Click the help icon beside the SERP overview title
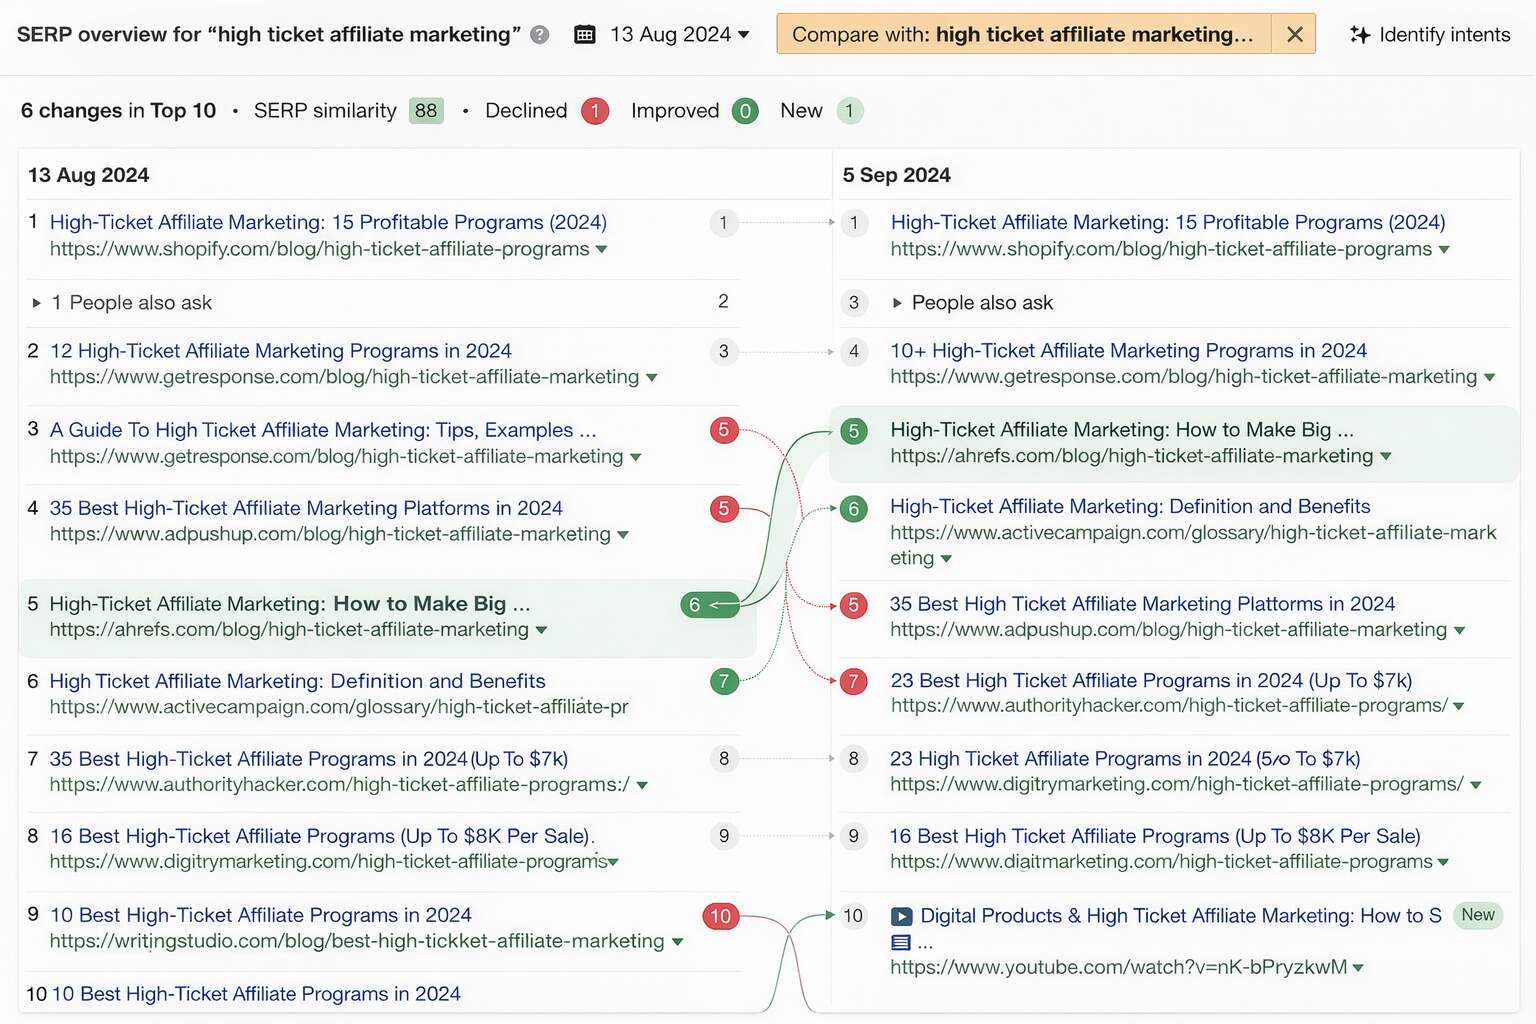The width and height of the screenshot is (1536, 1024). click(x=538, y=34)
